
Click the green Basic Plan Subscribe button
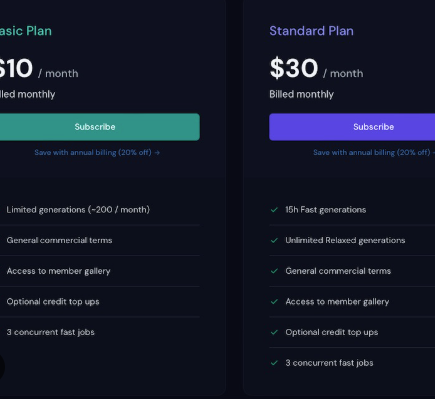[99, 127]
